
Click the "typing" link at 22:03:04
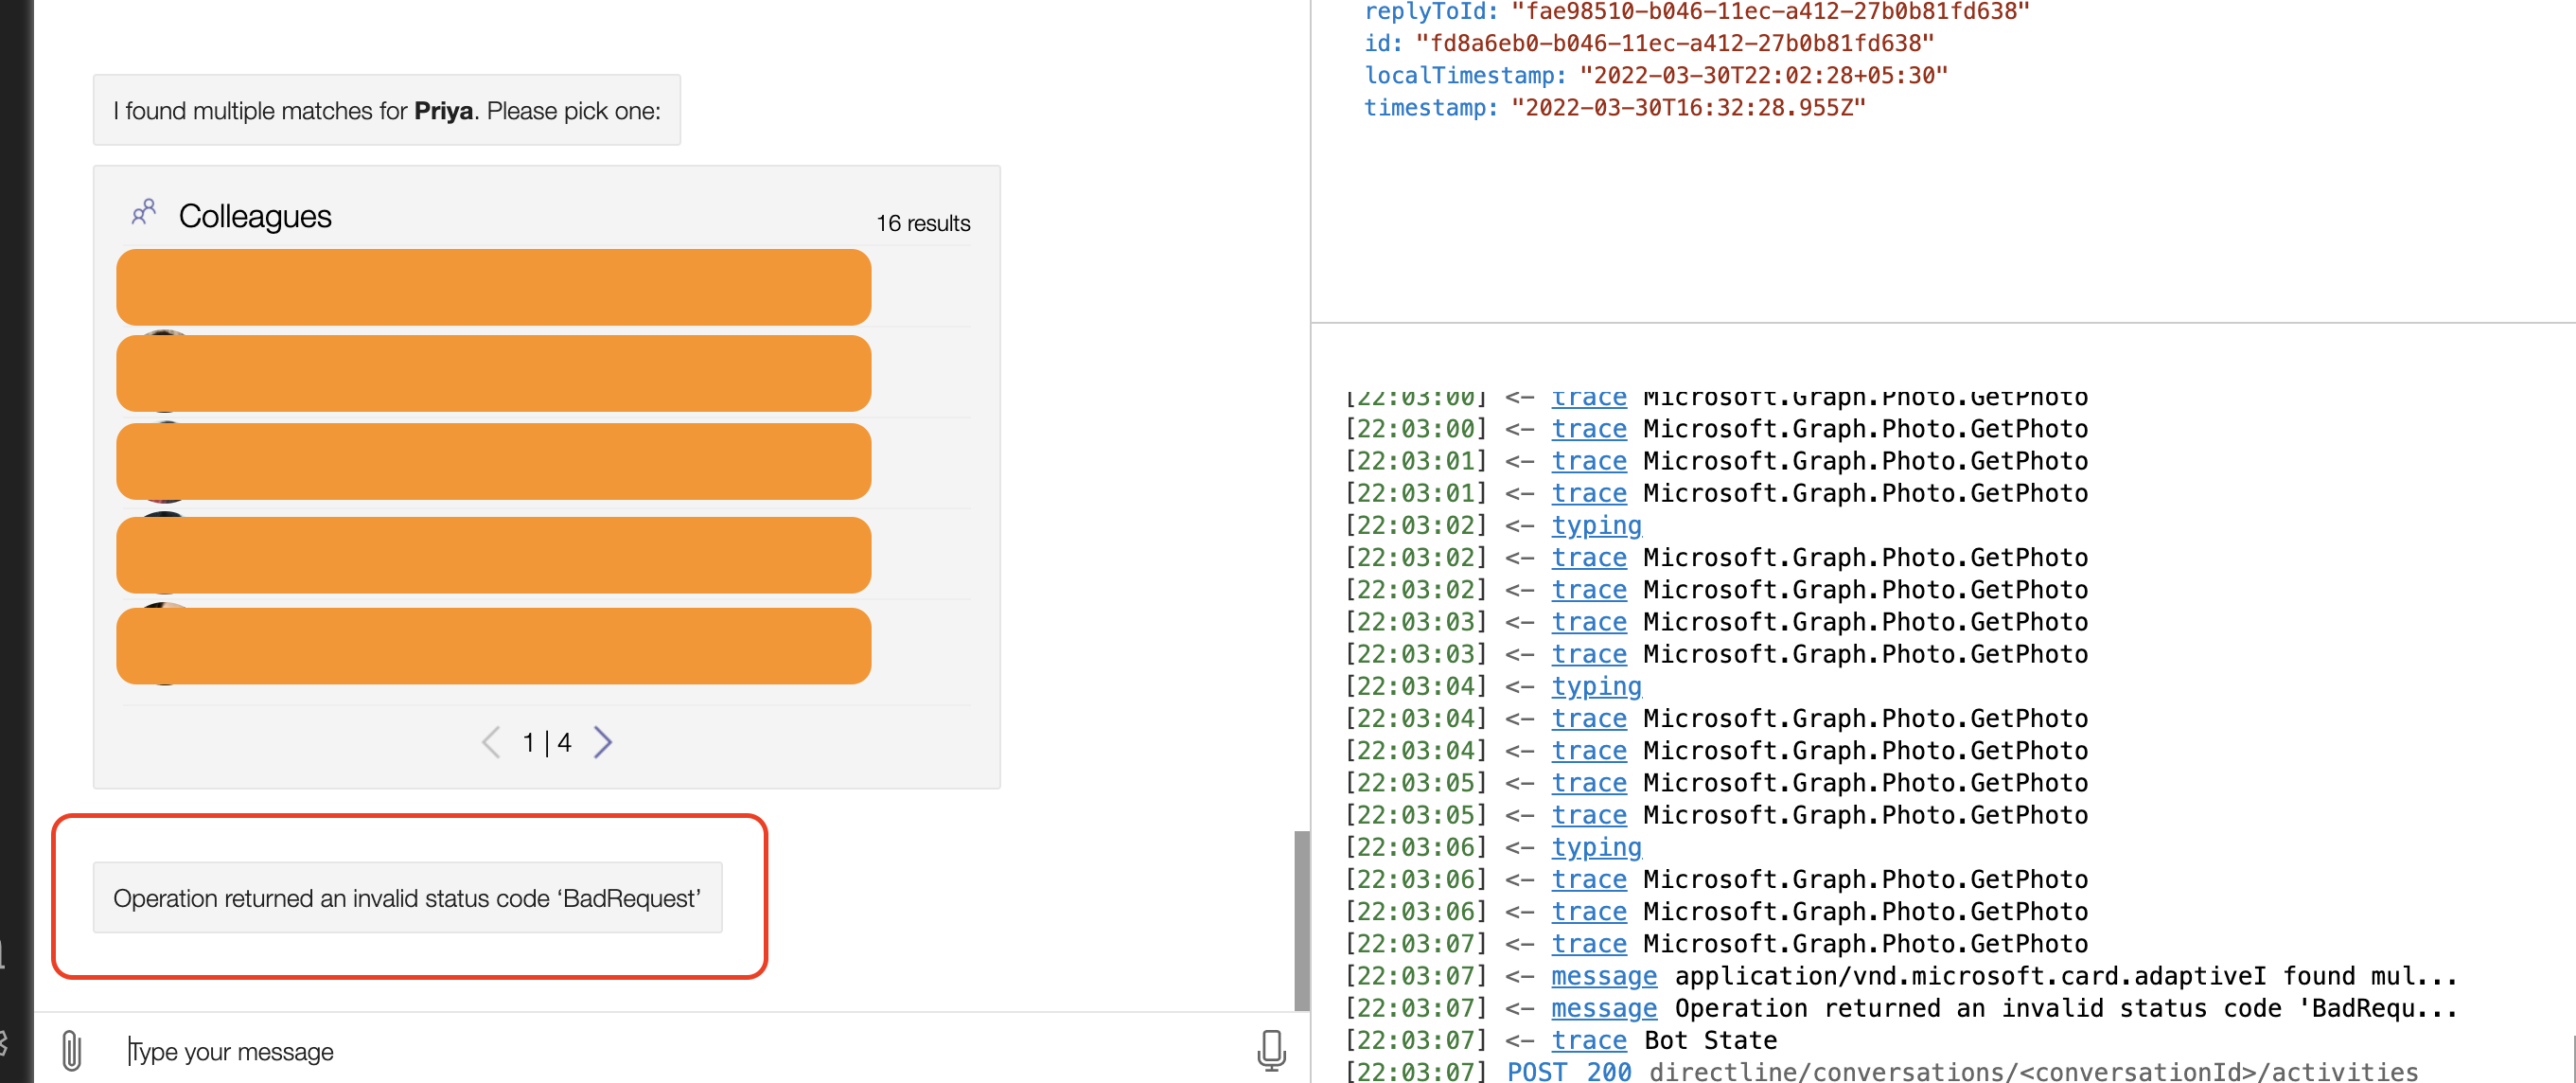tap(1596, 686)
